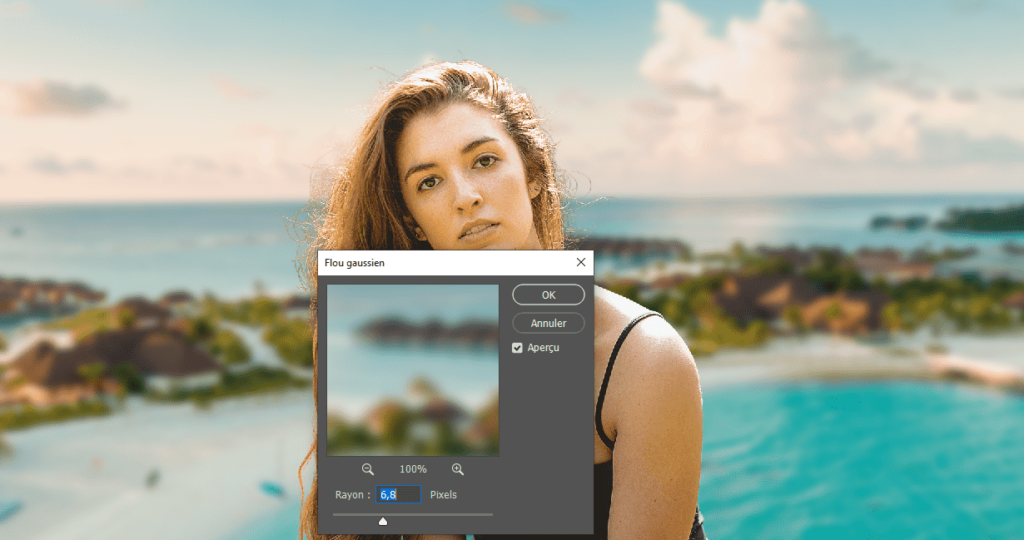Click the Rayon label
Image resolution: width=1024 pixels, height=540 pixels.
click(353, 495)
